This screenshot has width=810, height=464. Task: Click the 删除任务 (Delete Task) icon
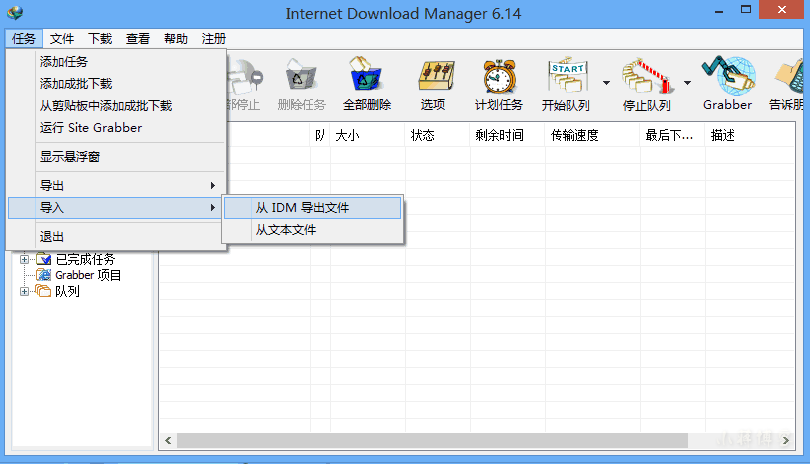pyautogui.click(x=301, y=84)
